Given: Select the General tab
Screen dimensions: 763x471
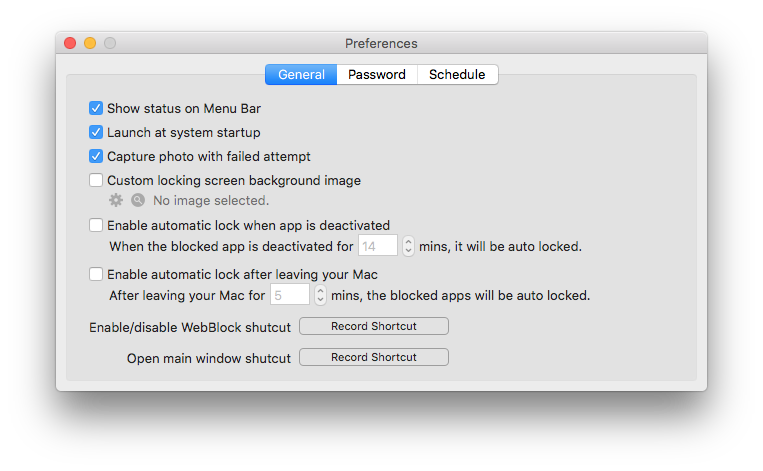Looking at the screenshot, I should click(x=301, y=74).
